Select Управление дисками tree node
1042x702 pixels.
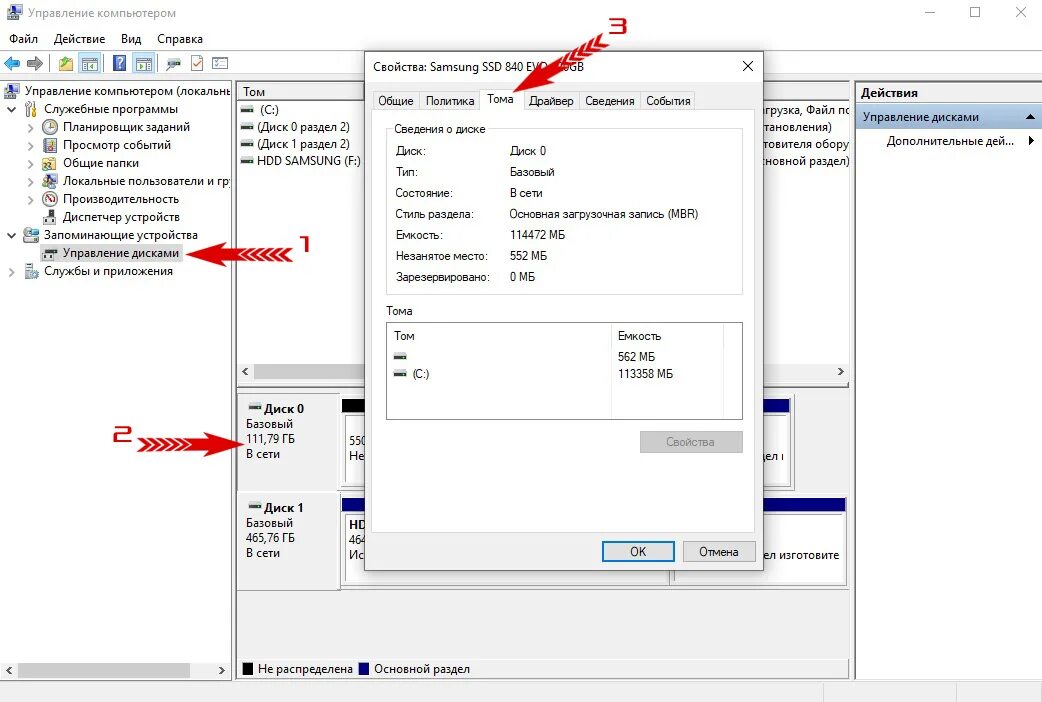tap(121, 253)
